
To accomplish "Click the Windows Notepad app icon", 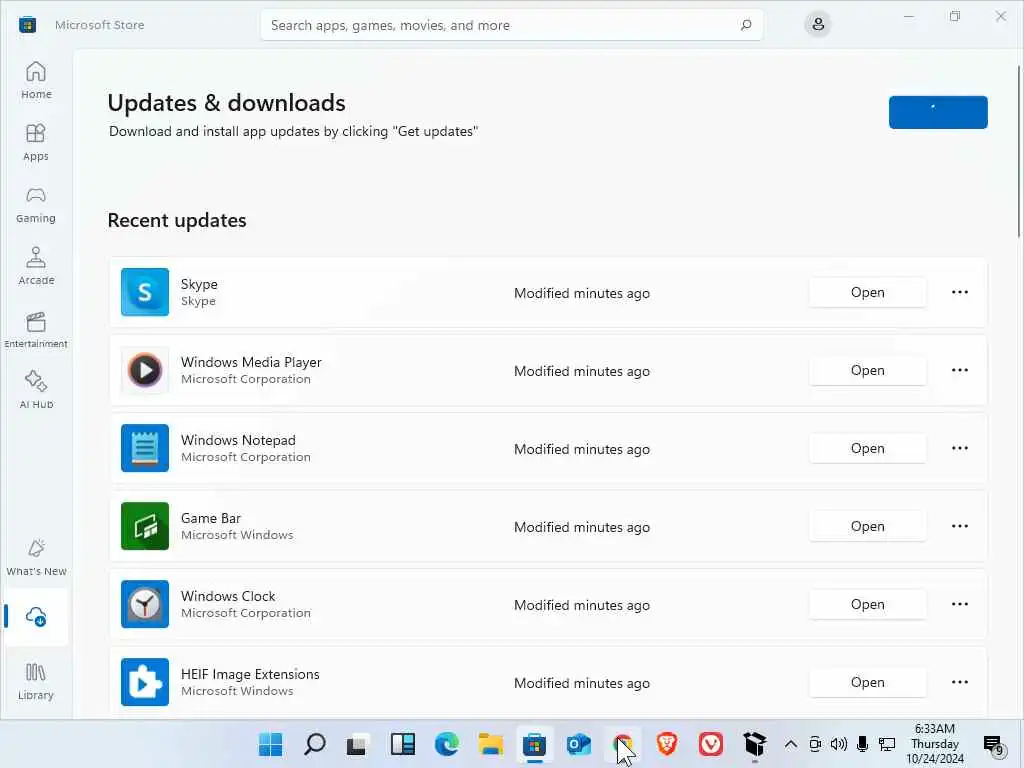I will click(x=145, y=448).
